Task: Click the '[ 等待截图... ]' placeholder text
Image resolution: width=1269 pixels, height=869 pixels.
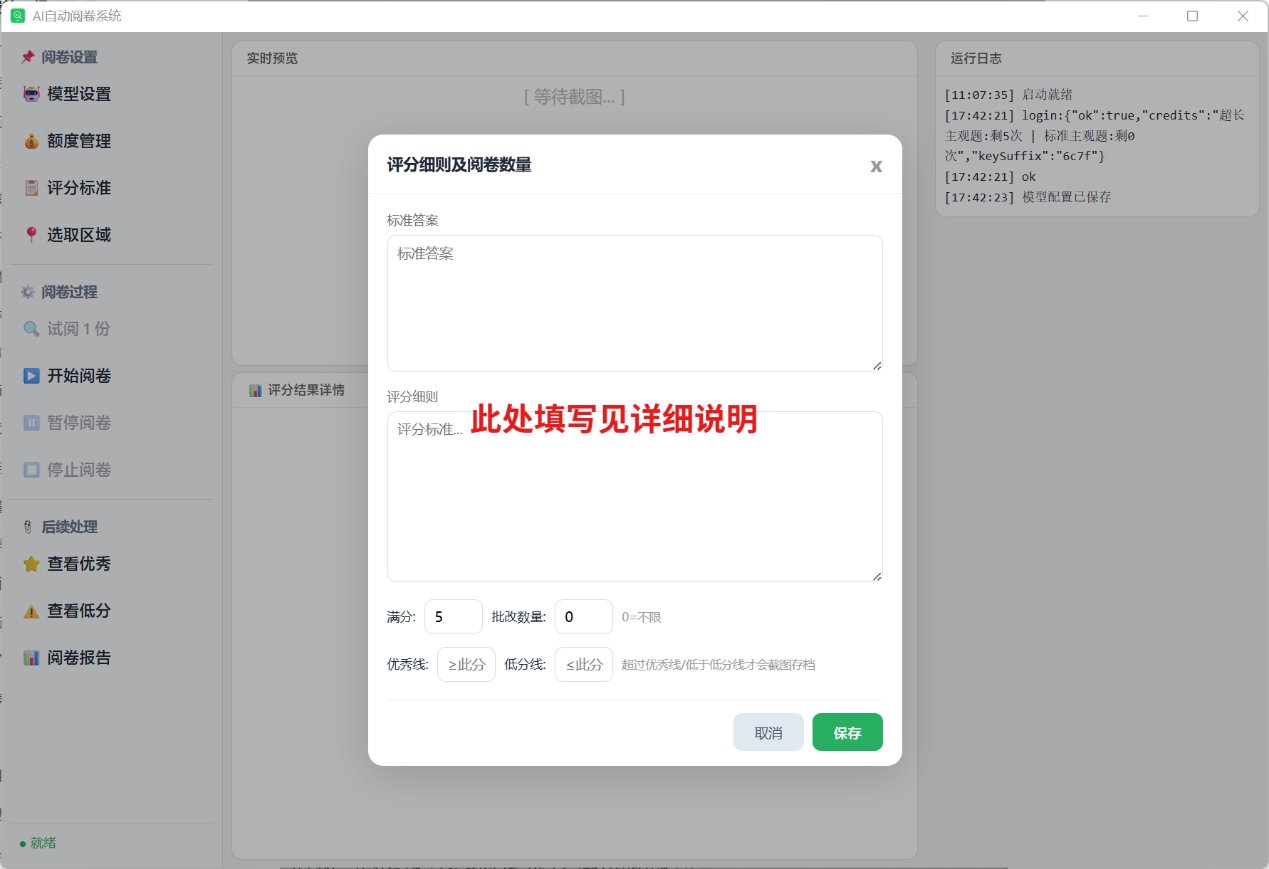Action: [574, 97]
